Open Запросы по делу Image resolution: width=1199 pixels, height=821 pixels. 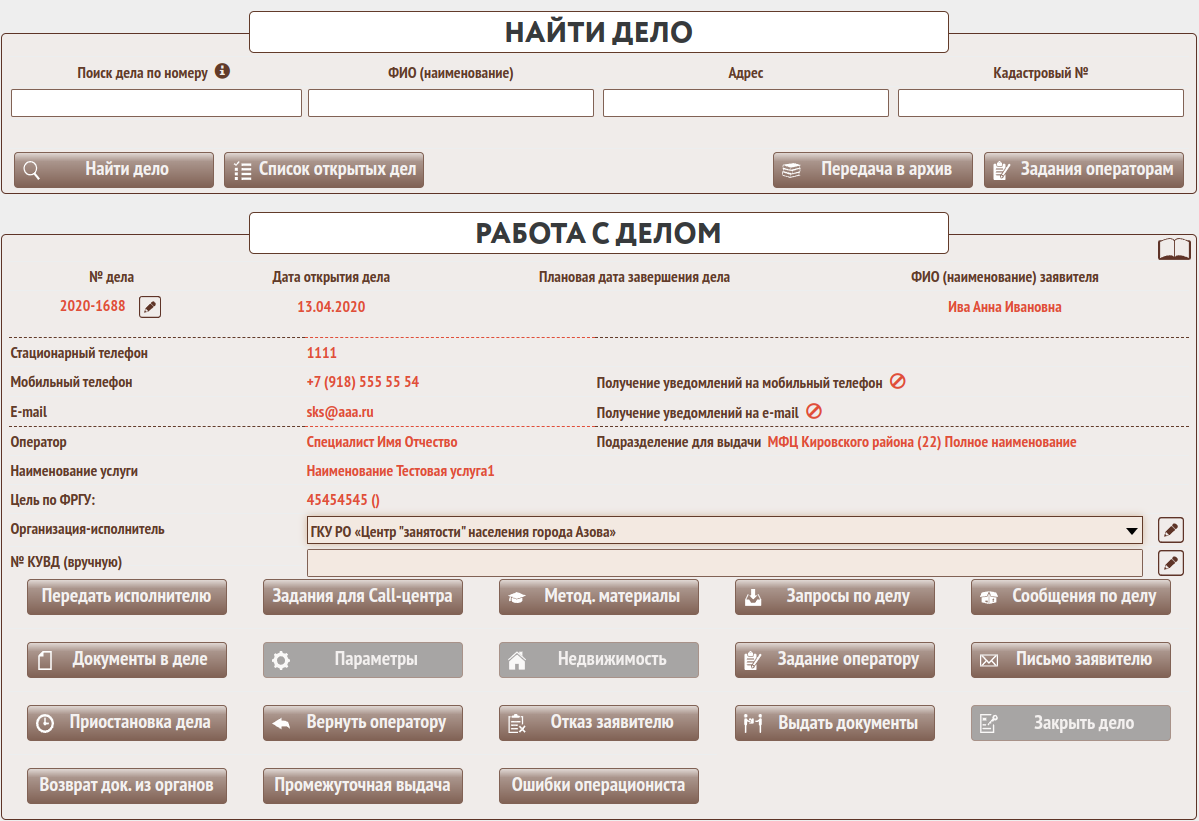[x=835, y=597]
